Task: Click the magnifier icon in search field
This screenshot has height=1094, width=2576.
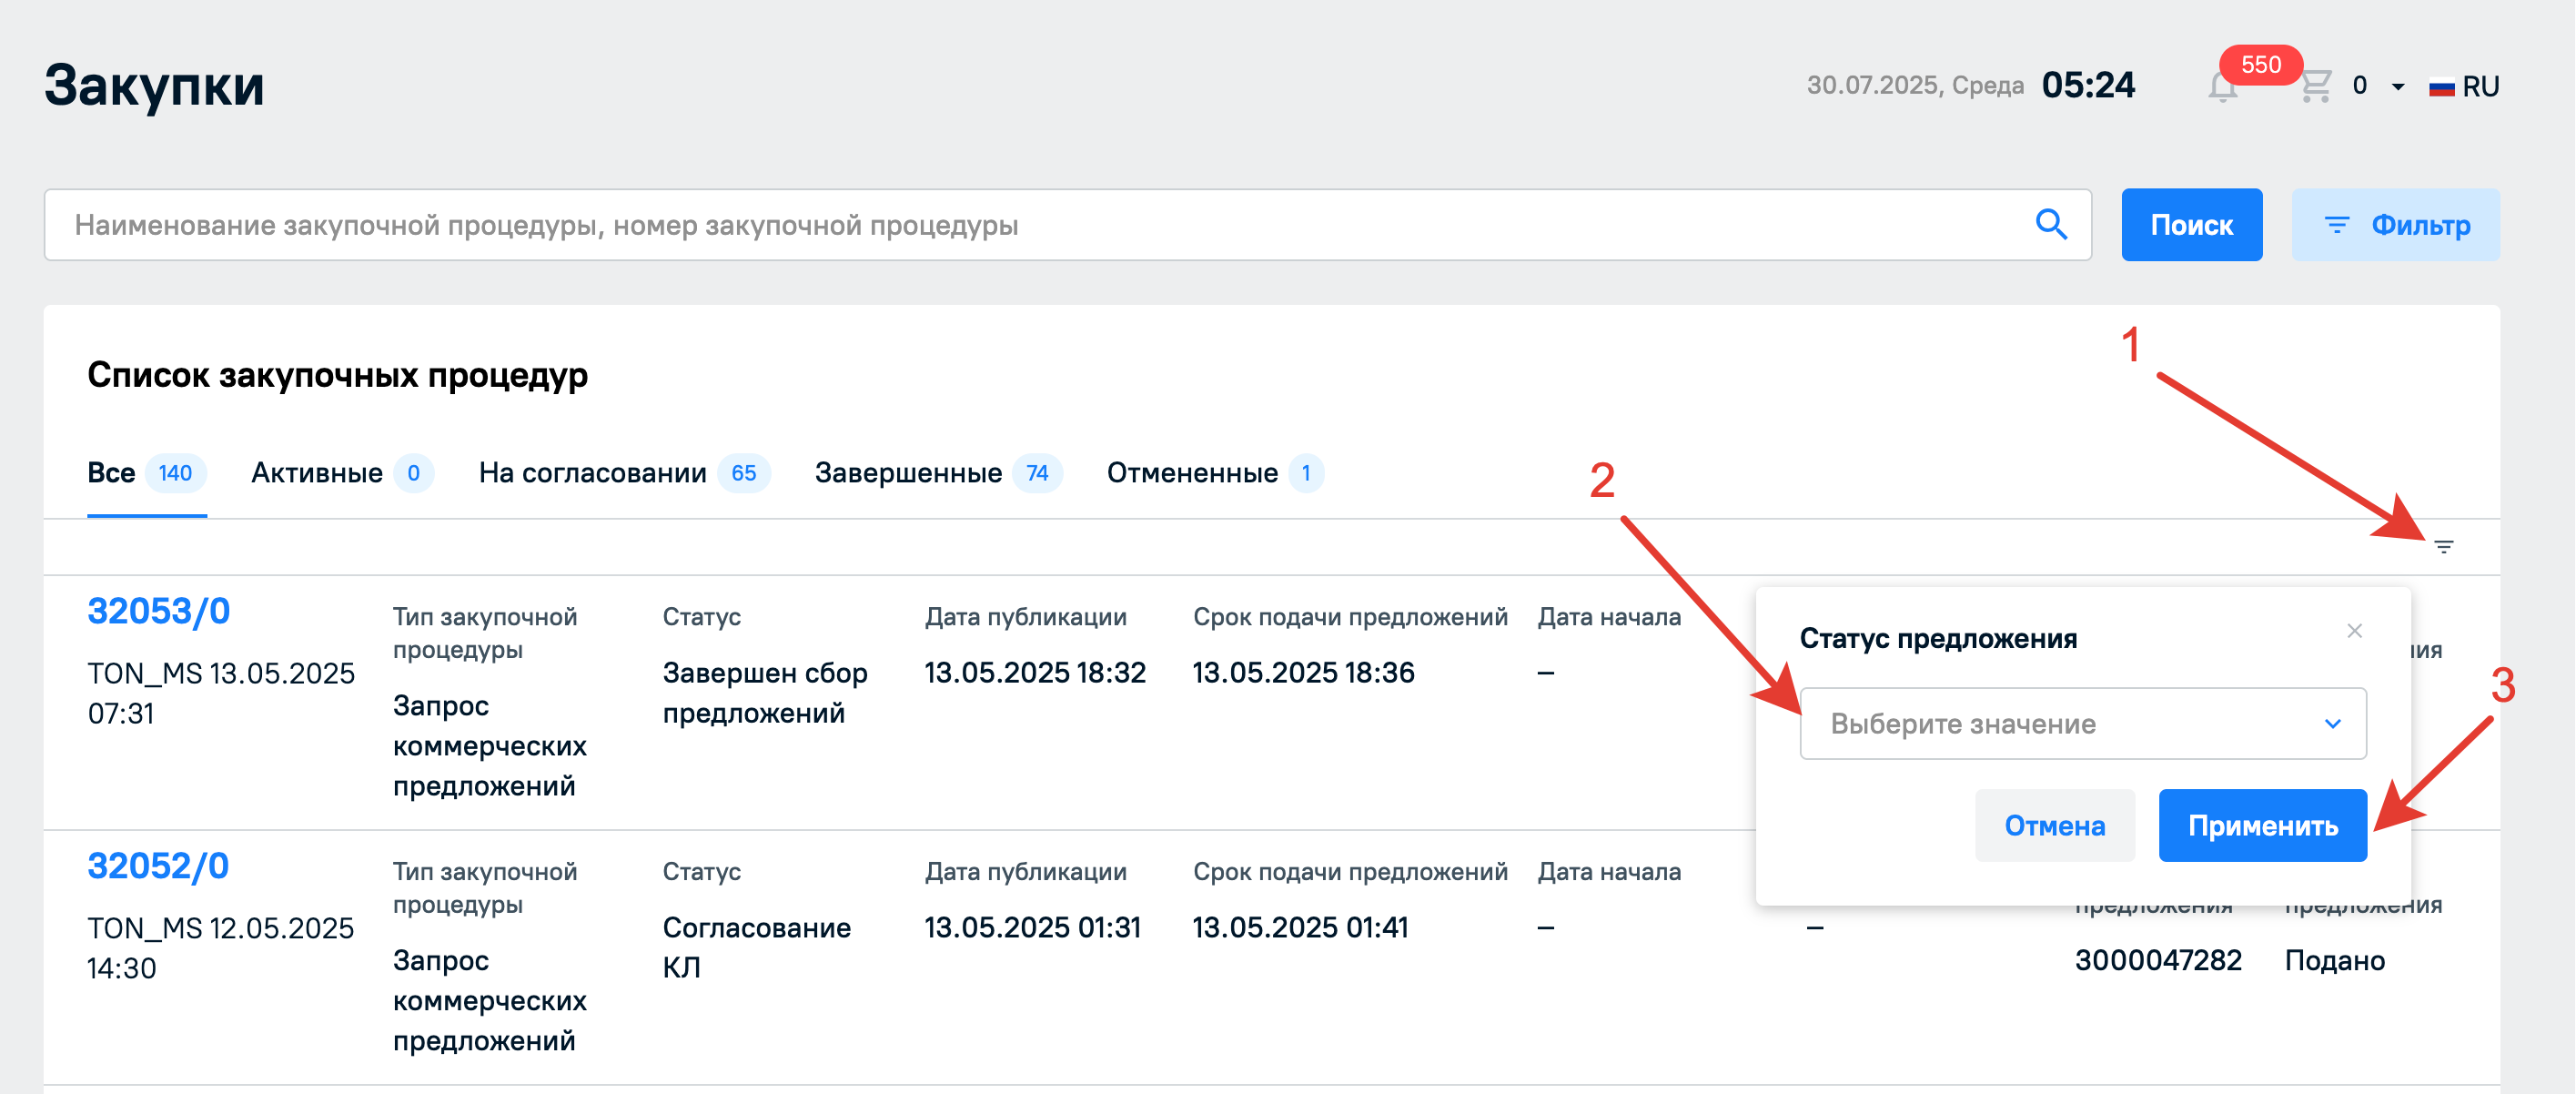Action: 2050,224
